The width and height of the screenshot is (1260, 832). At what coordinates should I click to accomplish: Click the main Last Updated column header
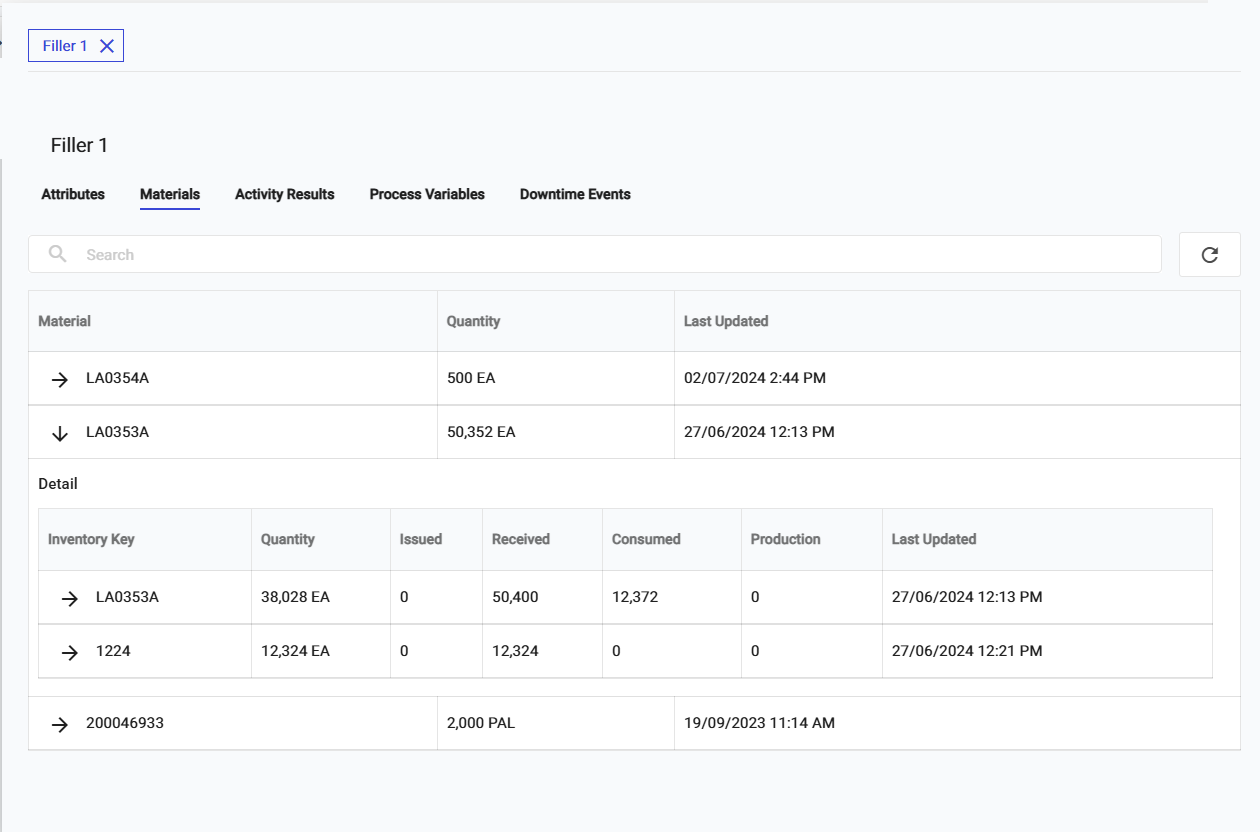coord(726,321)
